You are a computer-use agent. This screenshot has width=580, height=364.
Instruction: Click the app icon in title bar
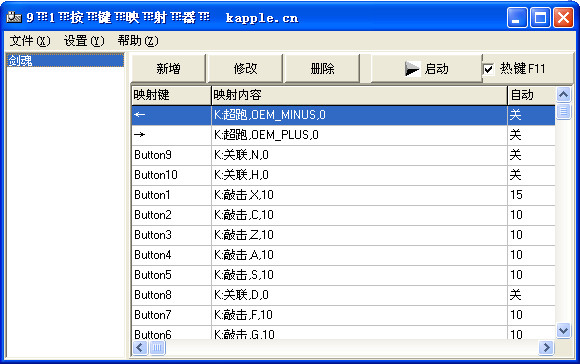[14, 17]
